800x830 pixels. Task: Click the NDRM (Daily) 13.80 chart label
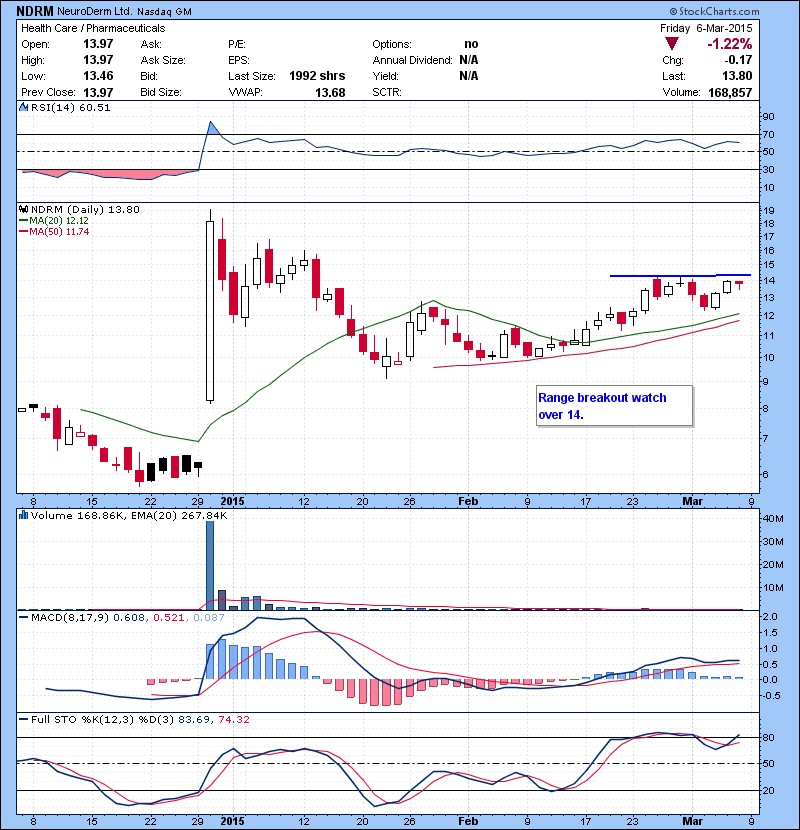pyautogui.click(x=85, y=209)
